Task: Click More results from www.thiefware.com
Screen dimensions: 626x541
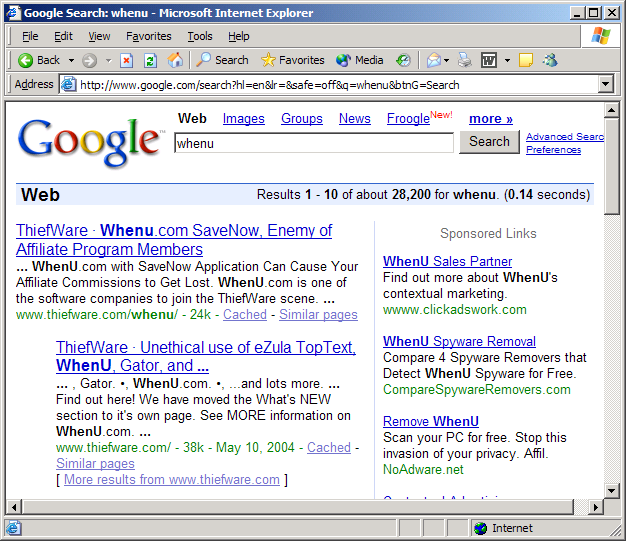Action: [x=172, y=480]
